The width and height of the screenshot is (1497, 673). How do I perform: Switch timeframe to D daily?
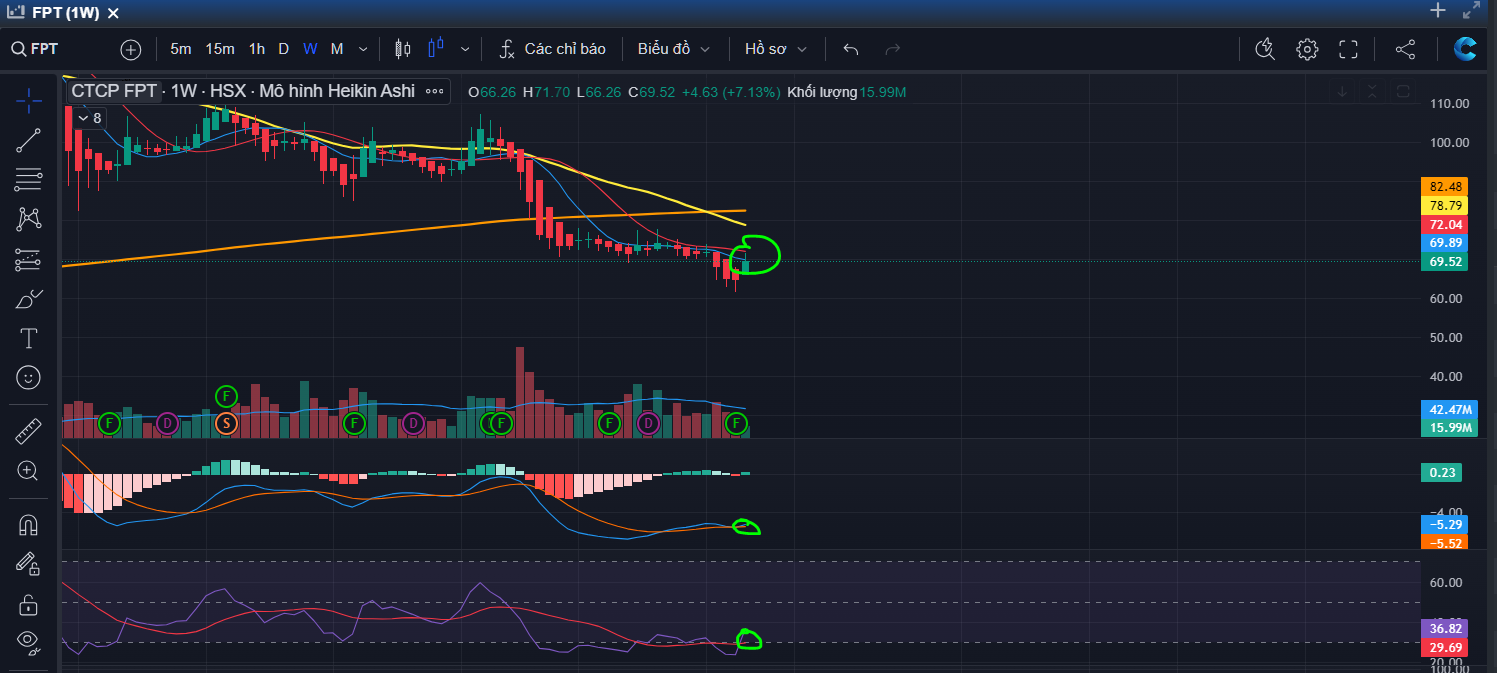click(x=284, y=49)
